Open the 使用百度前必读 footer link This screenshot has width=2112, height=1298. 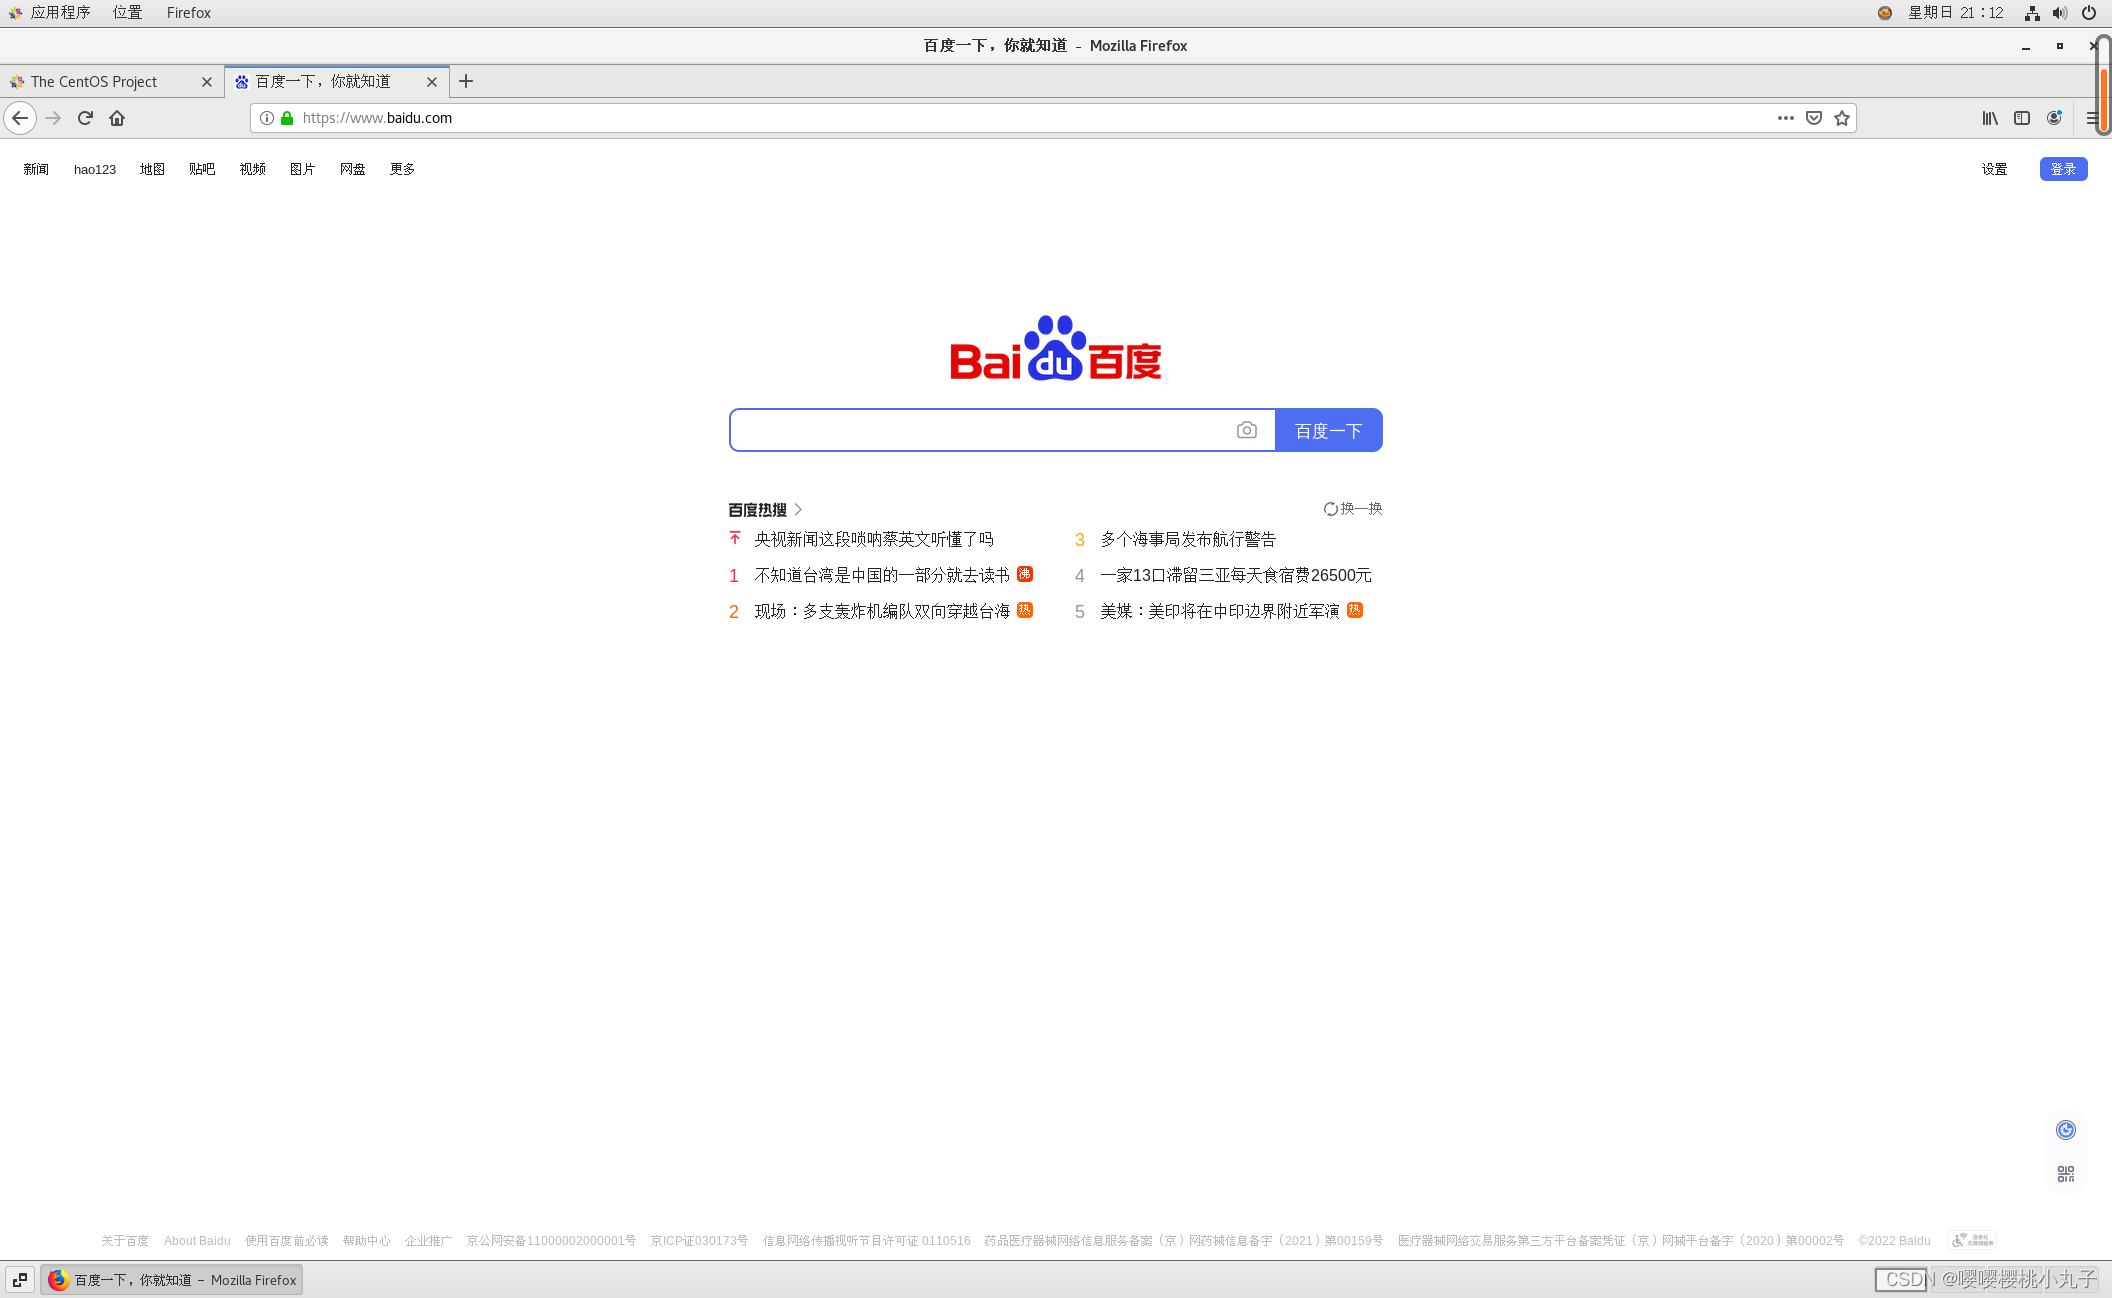287,1241
